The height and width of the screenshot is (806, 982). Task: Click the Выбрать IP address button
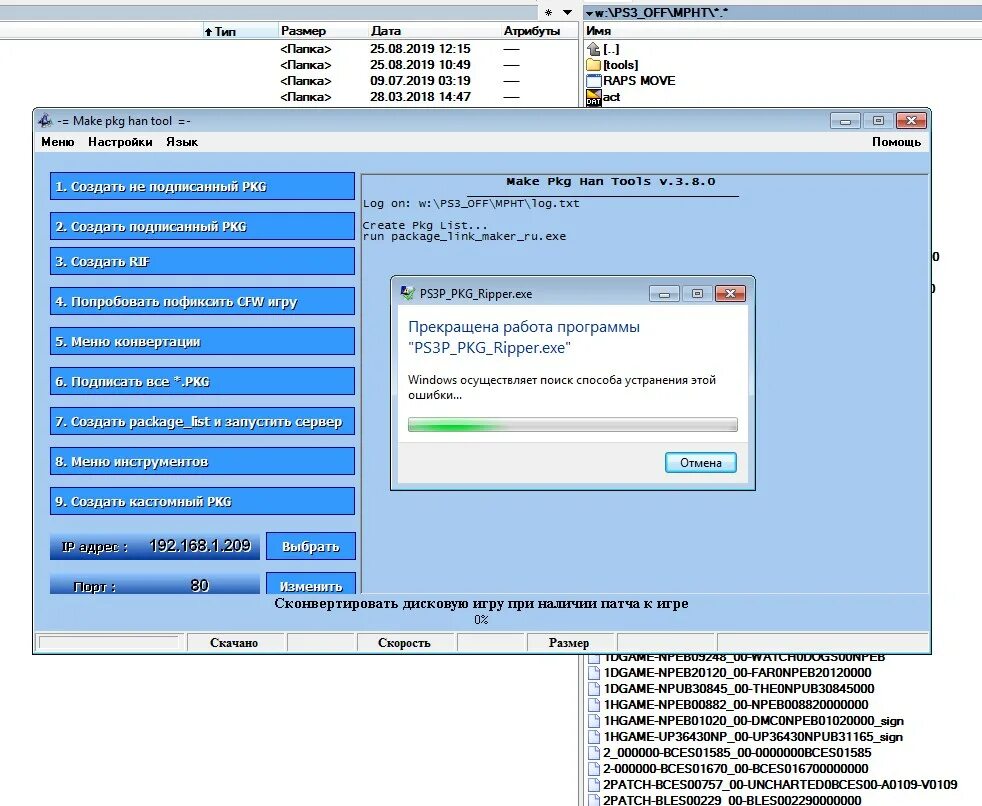311,546
